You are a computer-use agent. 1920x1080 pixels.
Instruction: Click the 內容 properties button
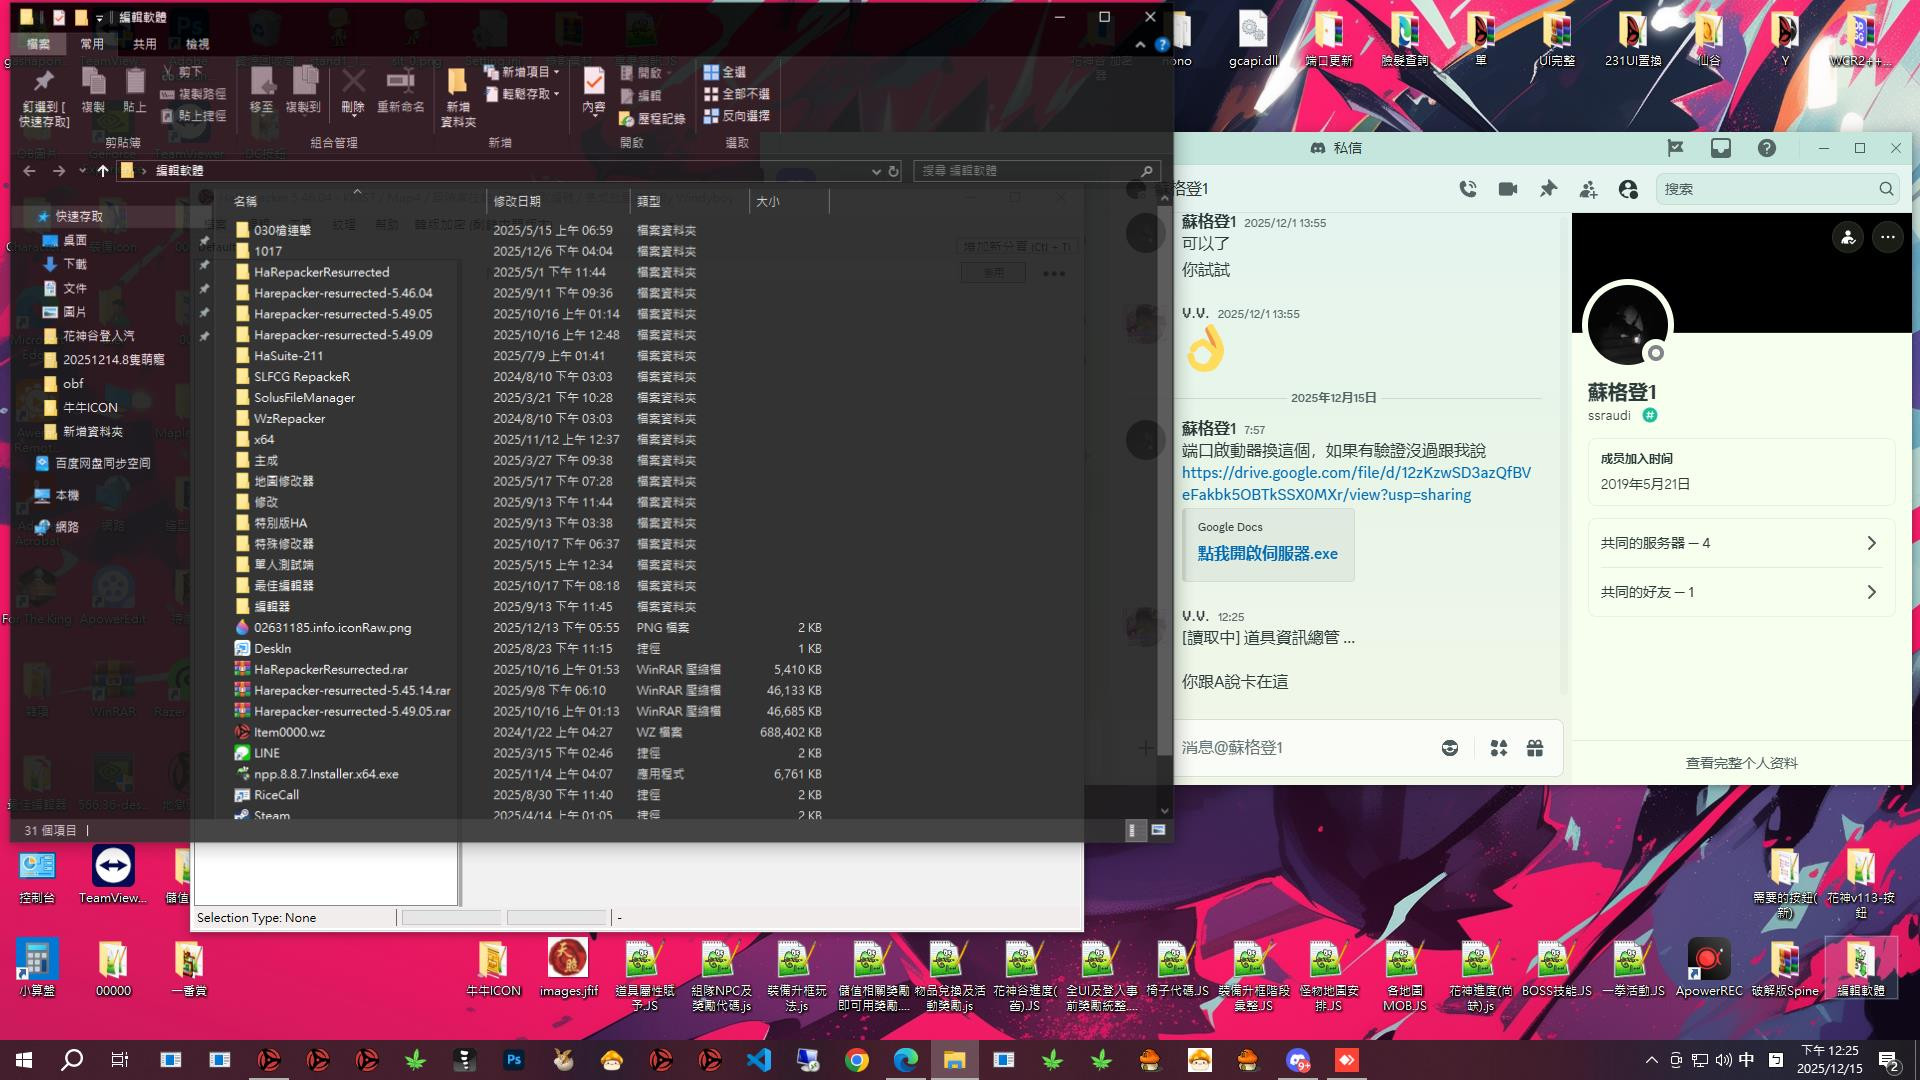[x=594, y=92]
